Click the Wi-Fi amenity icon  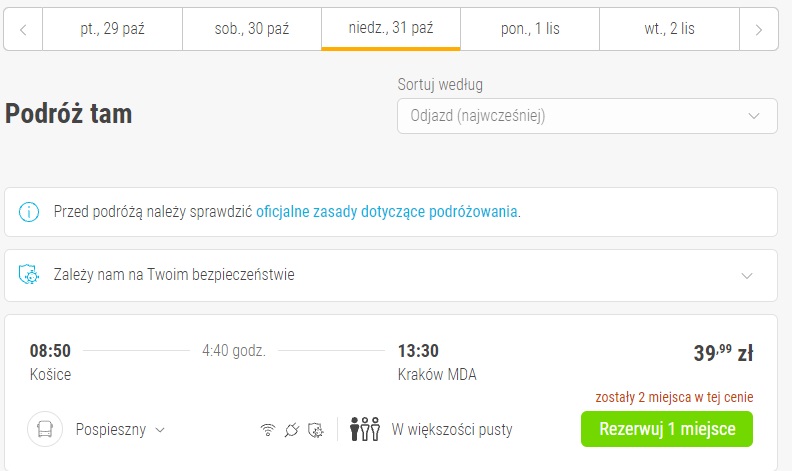point(268,430)
